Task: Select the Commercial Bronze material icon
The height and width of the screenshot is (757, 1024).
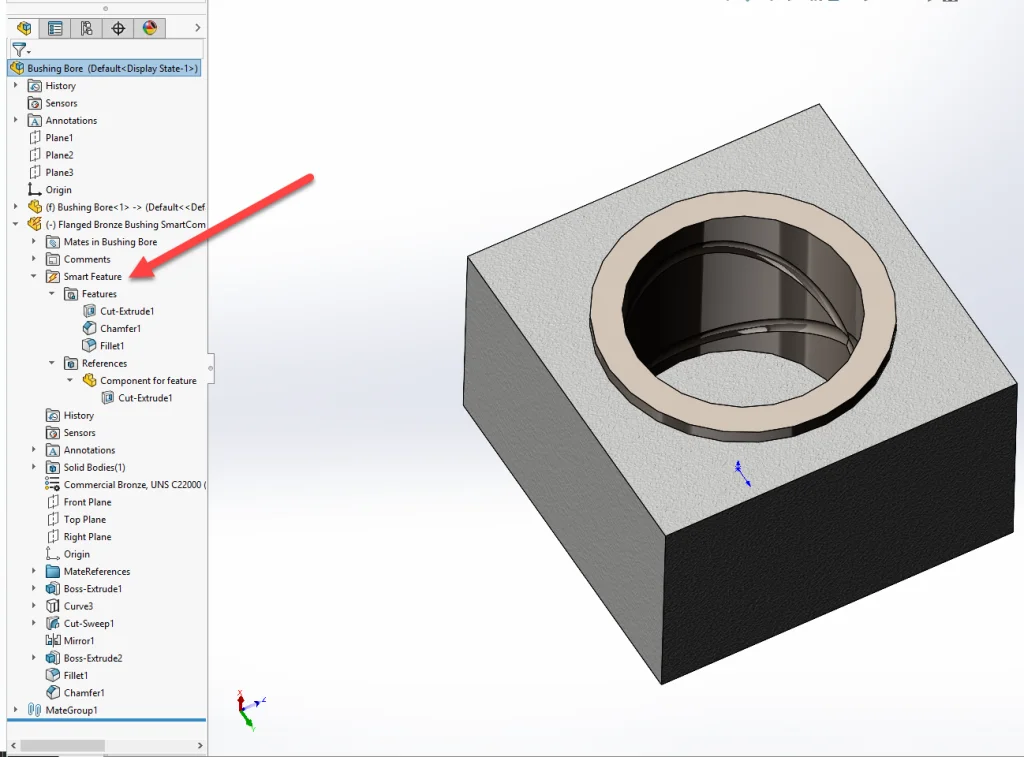Action: (53, 485)
